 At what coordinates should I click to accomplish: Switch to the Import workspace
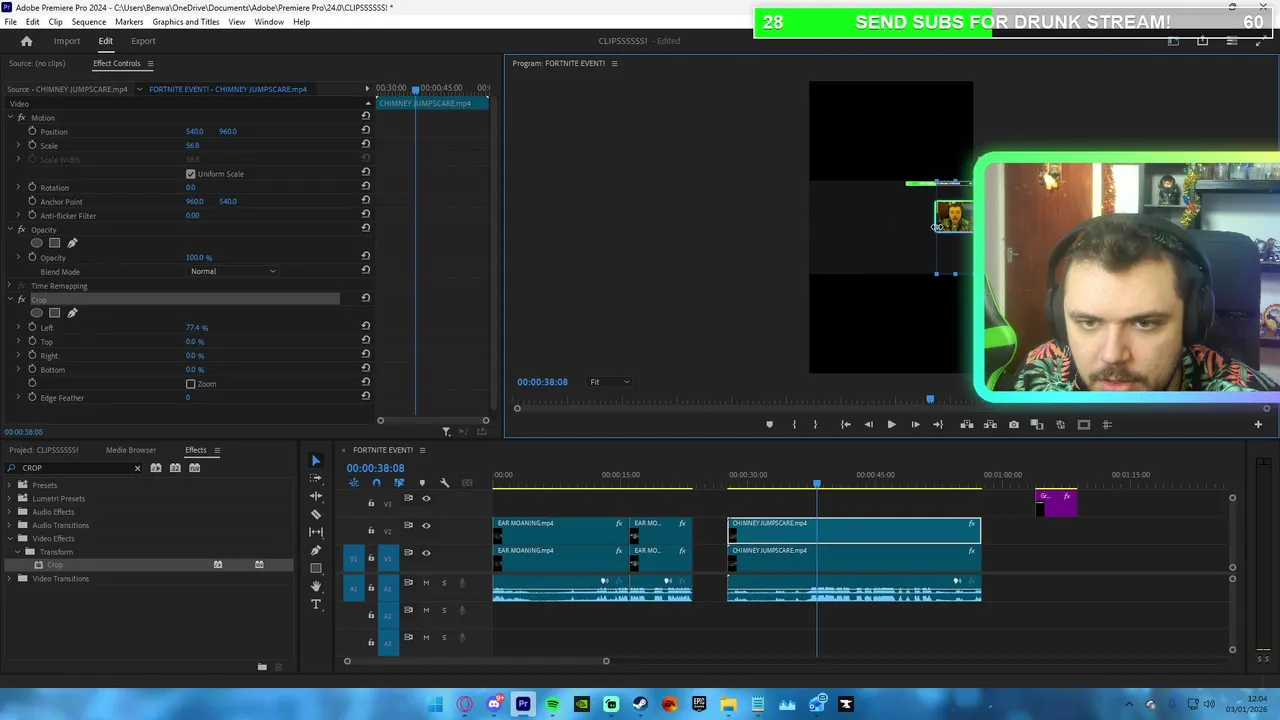coord(67,41)
